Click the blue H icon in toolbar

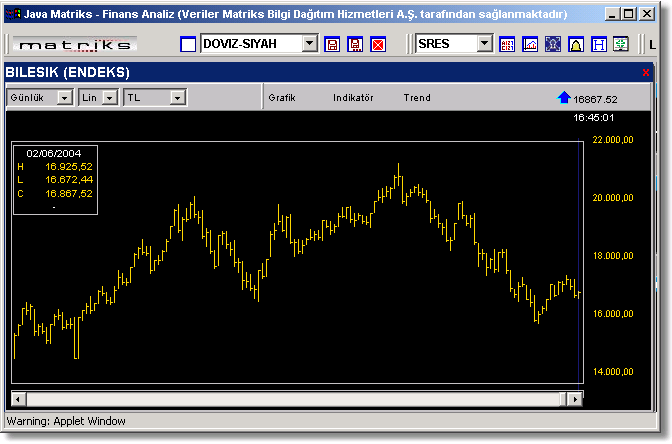click(x=599, y=45)
